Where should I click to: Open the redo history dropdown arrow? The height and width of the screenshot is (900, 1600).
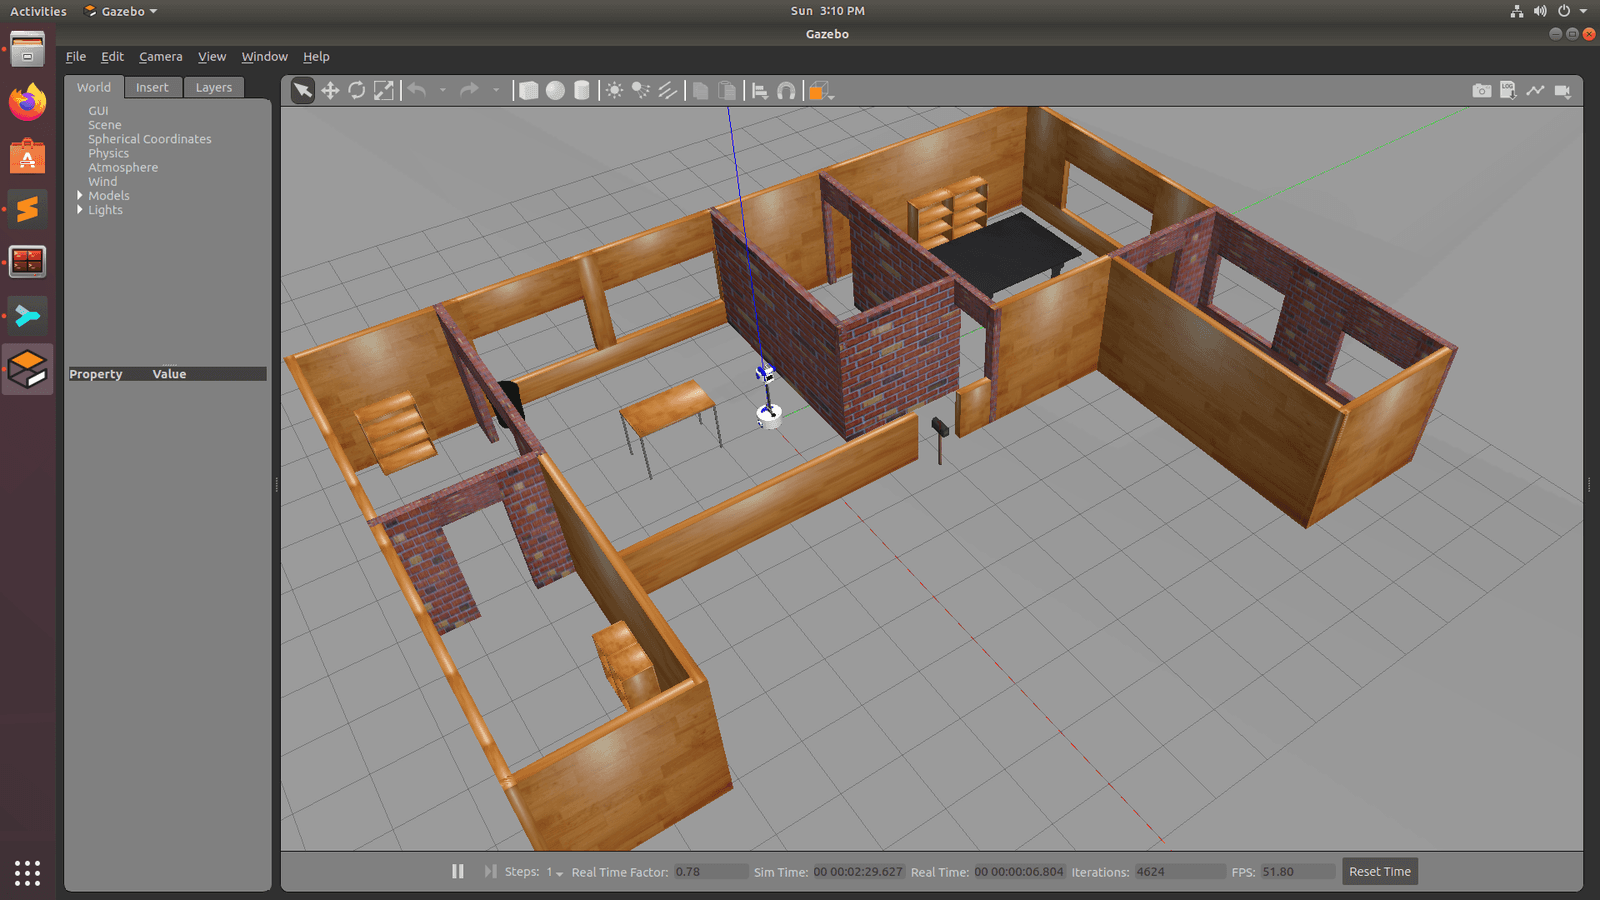(x=496, y=91)
